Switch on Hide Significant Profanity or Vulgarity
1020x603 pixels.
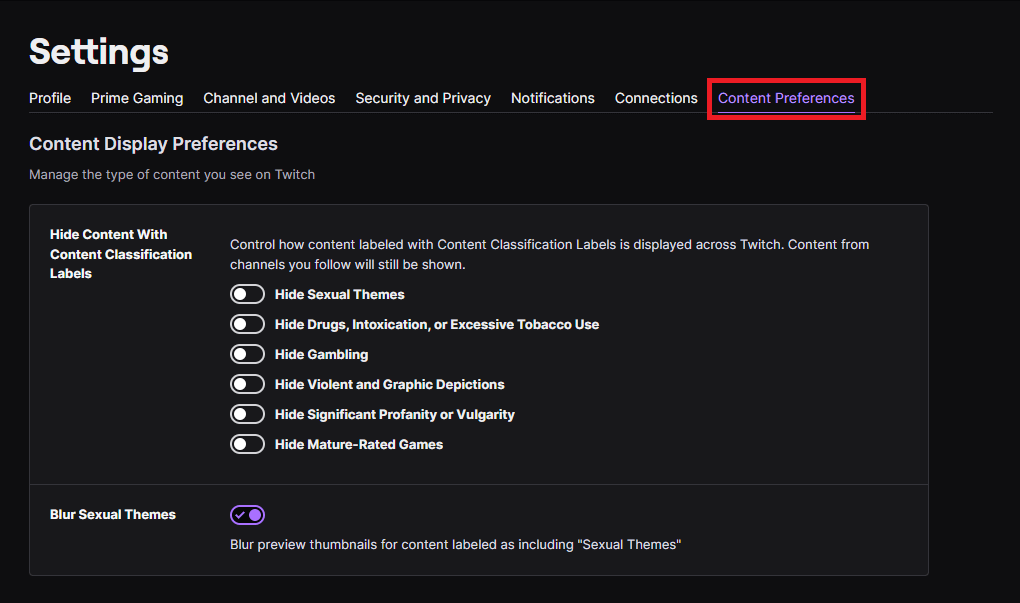(247, 414)
